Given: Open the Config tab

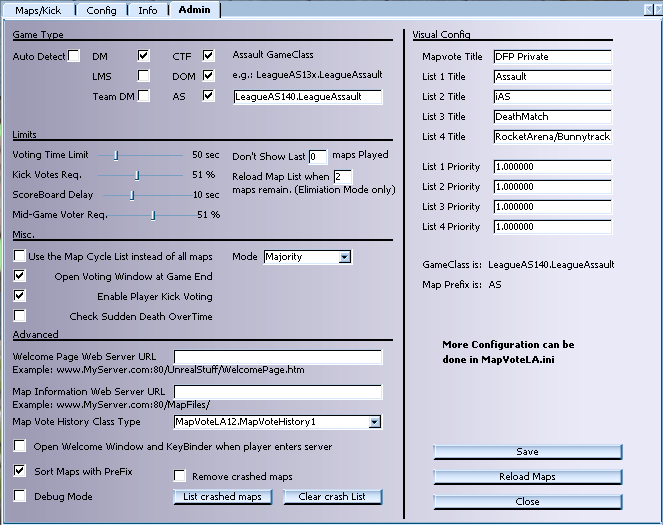Looking at the screenshot, I should click(x=101, y=10).
